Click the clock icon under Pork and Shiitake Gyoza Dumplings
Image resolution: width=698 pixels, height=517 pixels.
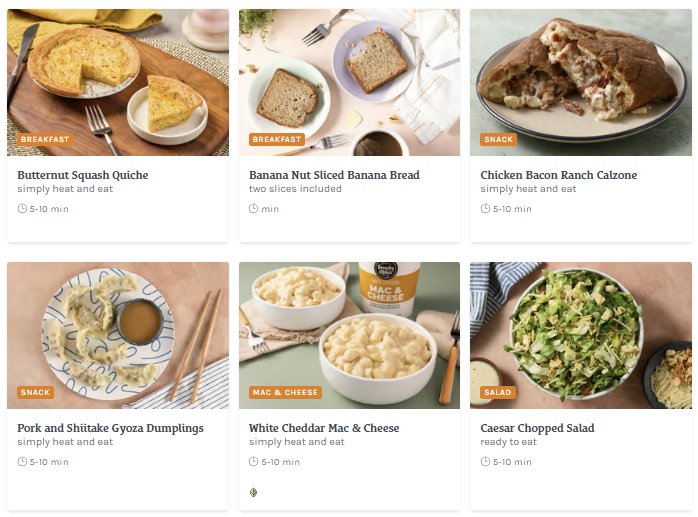pos(22,462)
